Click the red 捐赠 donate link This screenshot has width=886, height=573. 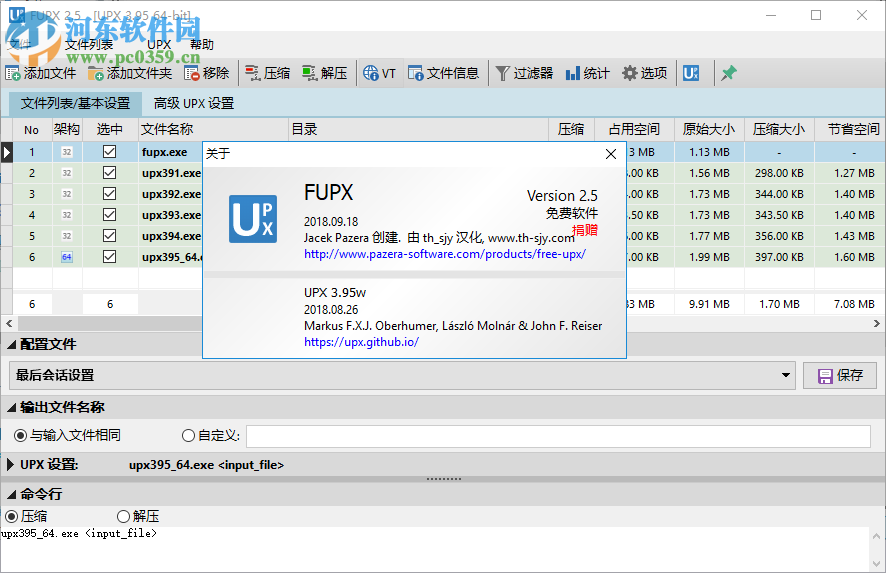pos(584,229)
